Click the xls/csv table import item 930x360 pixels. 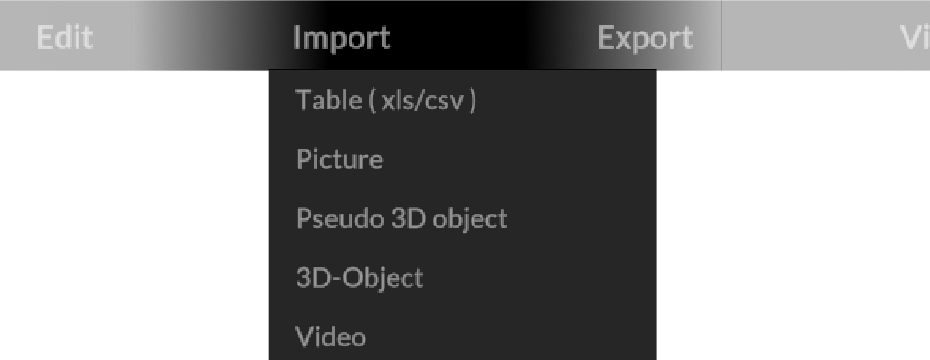click(x=463, y=100)
